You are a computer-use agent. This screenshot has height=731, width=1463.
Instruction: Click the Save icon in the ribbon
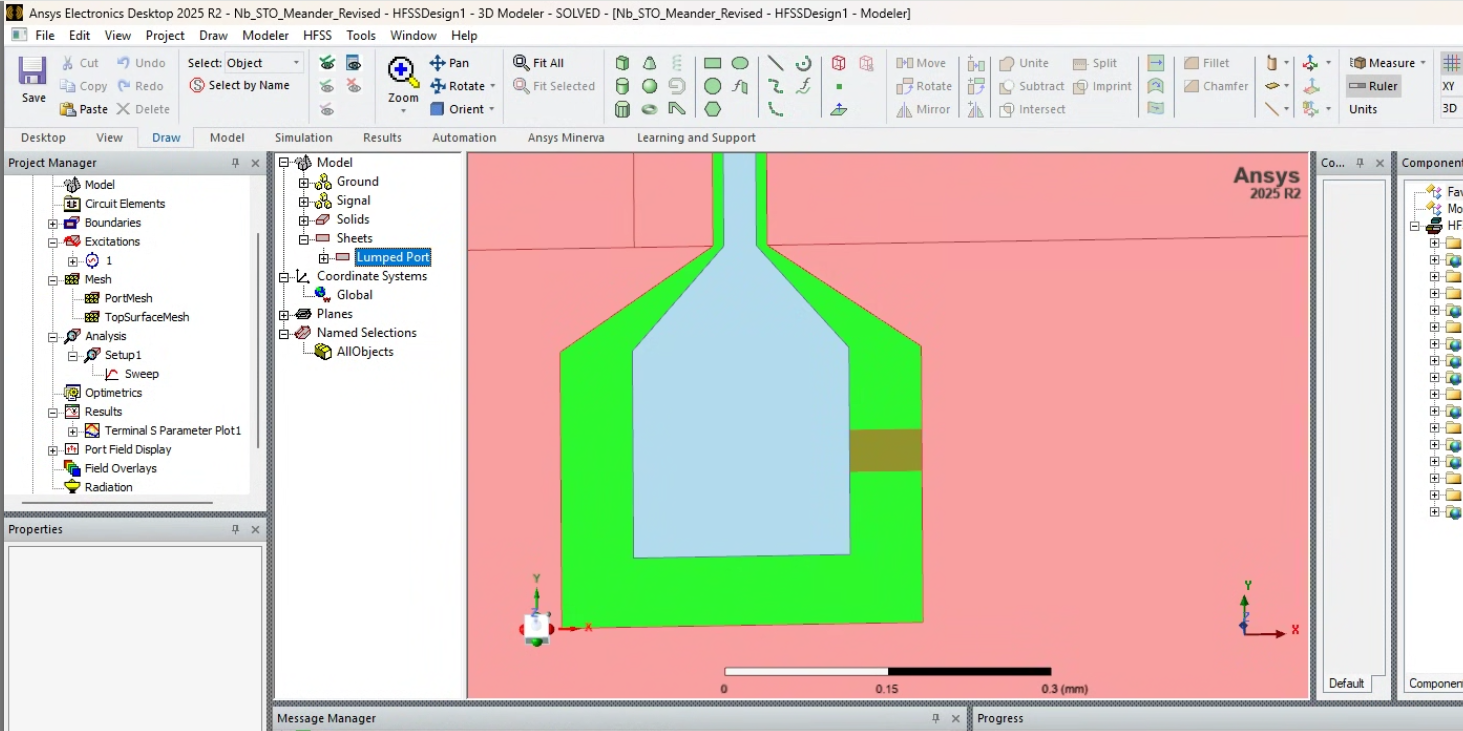point(33,72)
